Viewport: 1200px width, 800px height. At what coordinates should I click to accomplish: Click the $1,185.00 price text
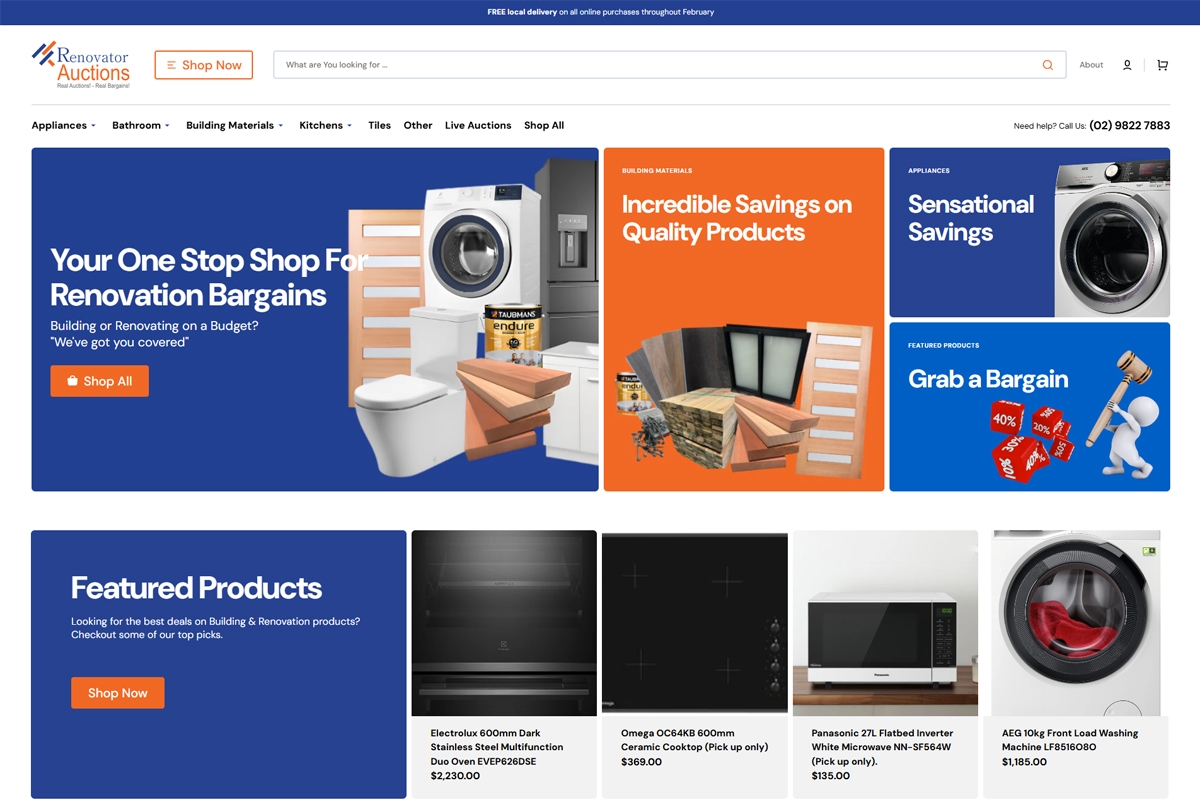1024,762
